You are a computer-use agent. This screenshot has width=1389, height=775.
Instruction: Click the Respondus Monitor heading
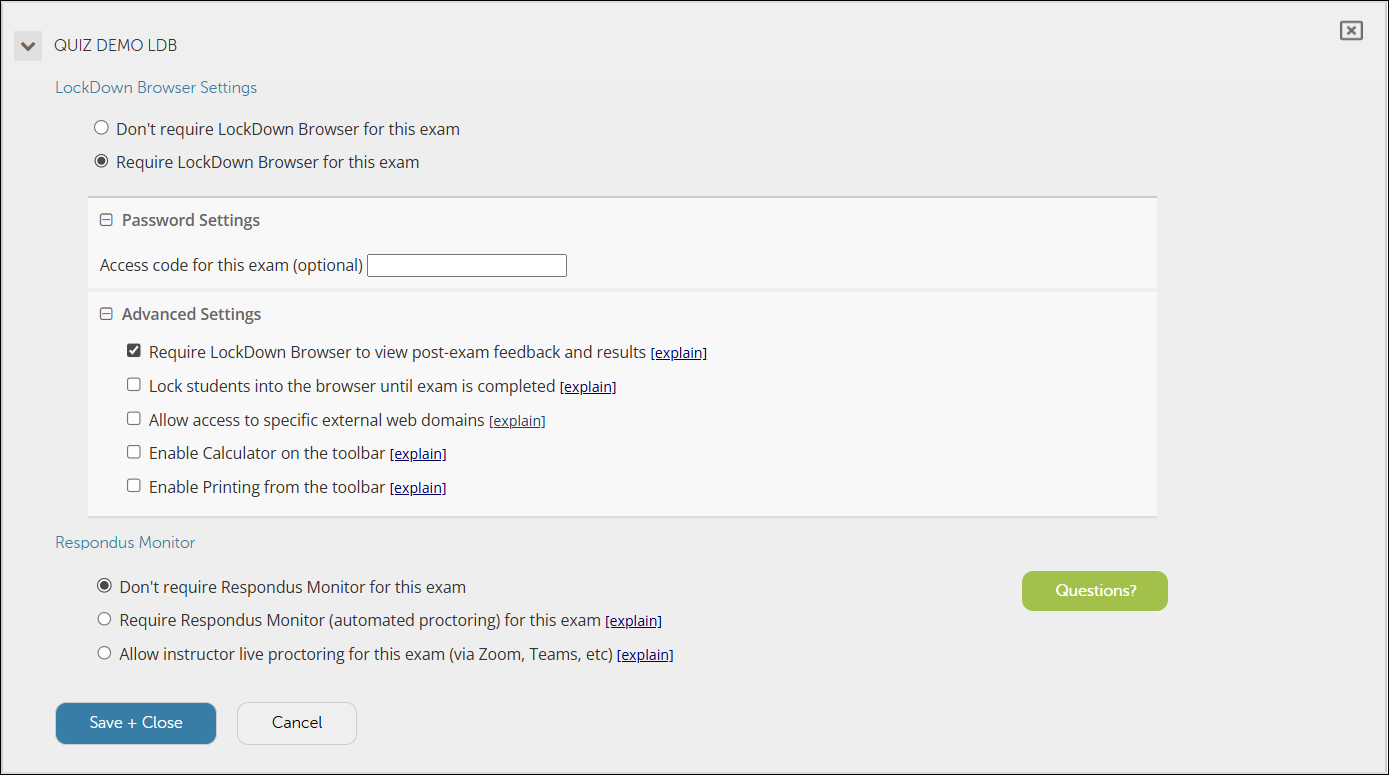pyautogui.click(x=125, y=542)
